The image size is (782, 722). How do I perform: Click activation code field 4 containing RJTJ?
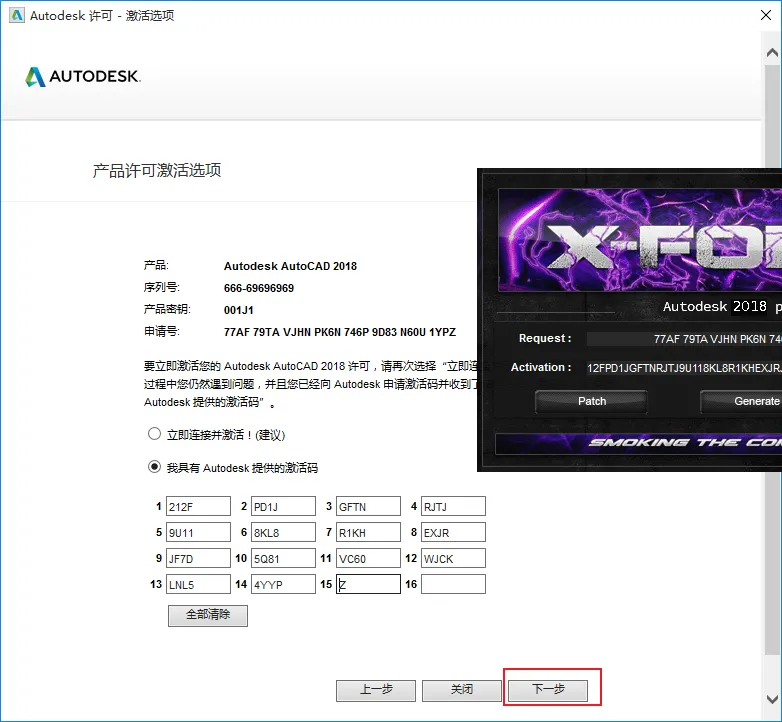pyautogui.click(x=453, y=506)
